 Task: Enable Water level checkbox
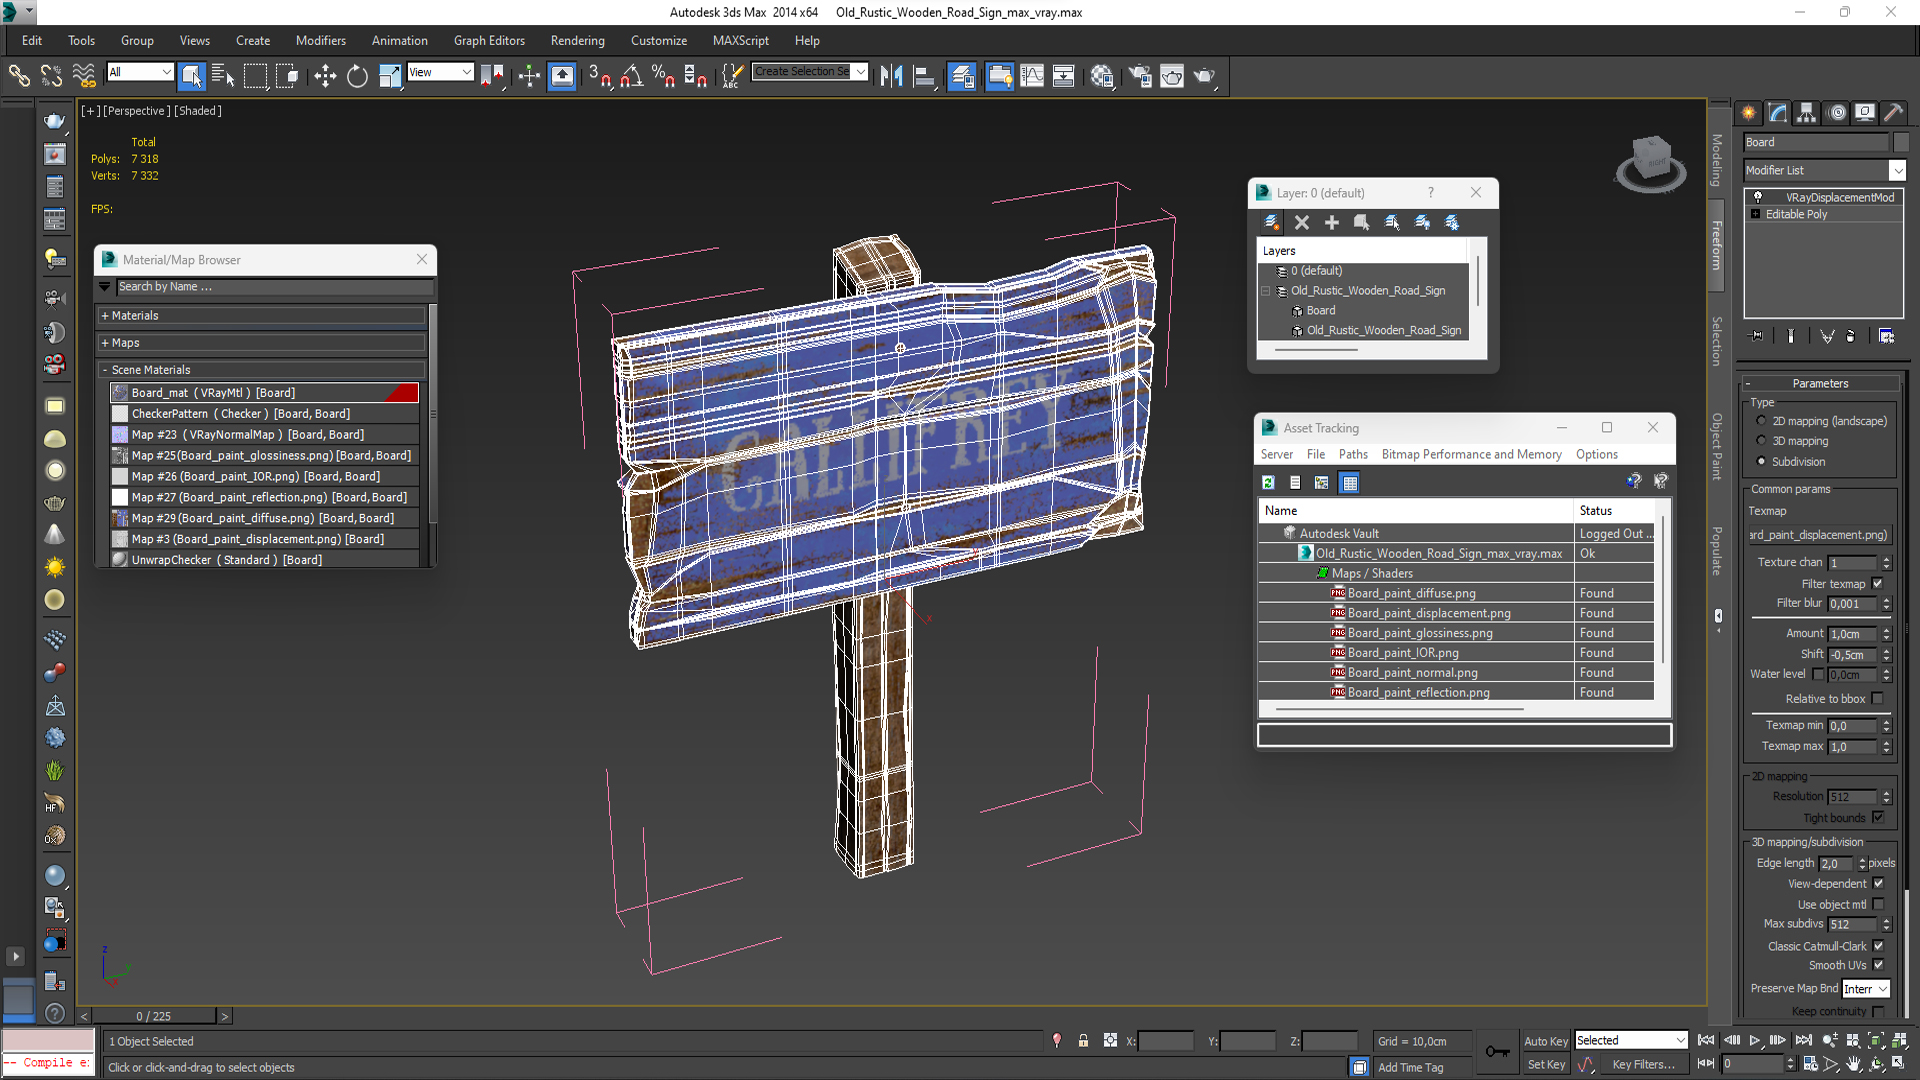pyautogui.click(x=1818, y=674)
